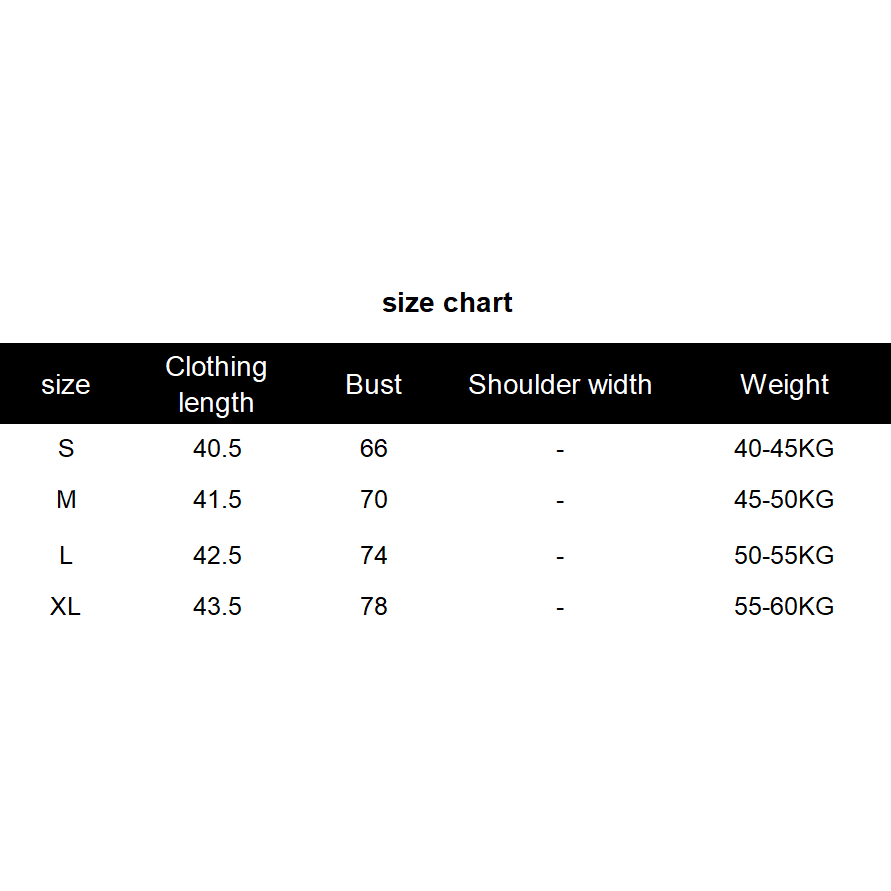Screen dimensions: 891x891
Task: Click the "size chart" title text
Action: point(447,303)
